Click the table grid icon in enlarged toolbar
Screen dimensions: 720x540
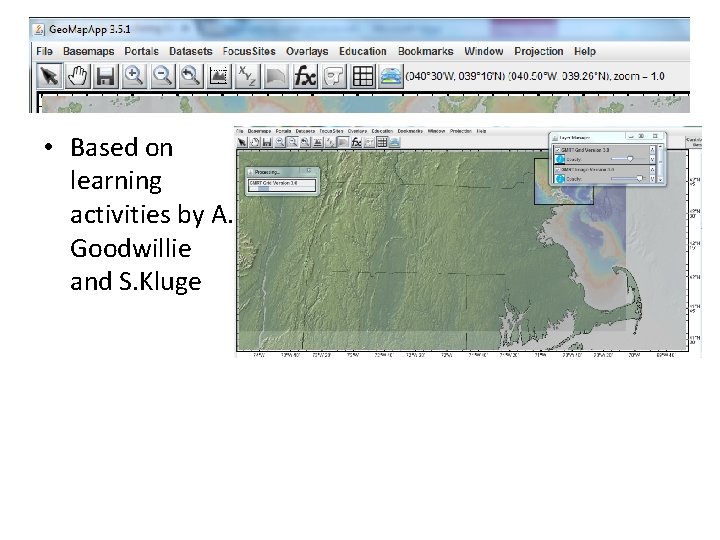363,76
